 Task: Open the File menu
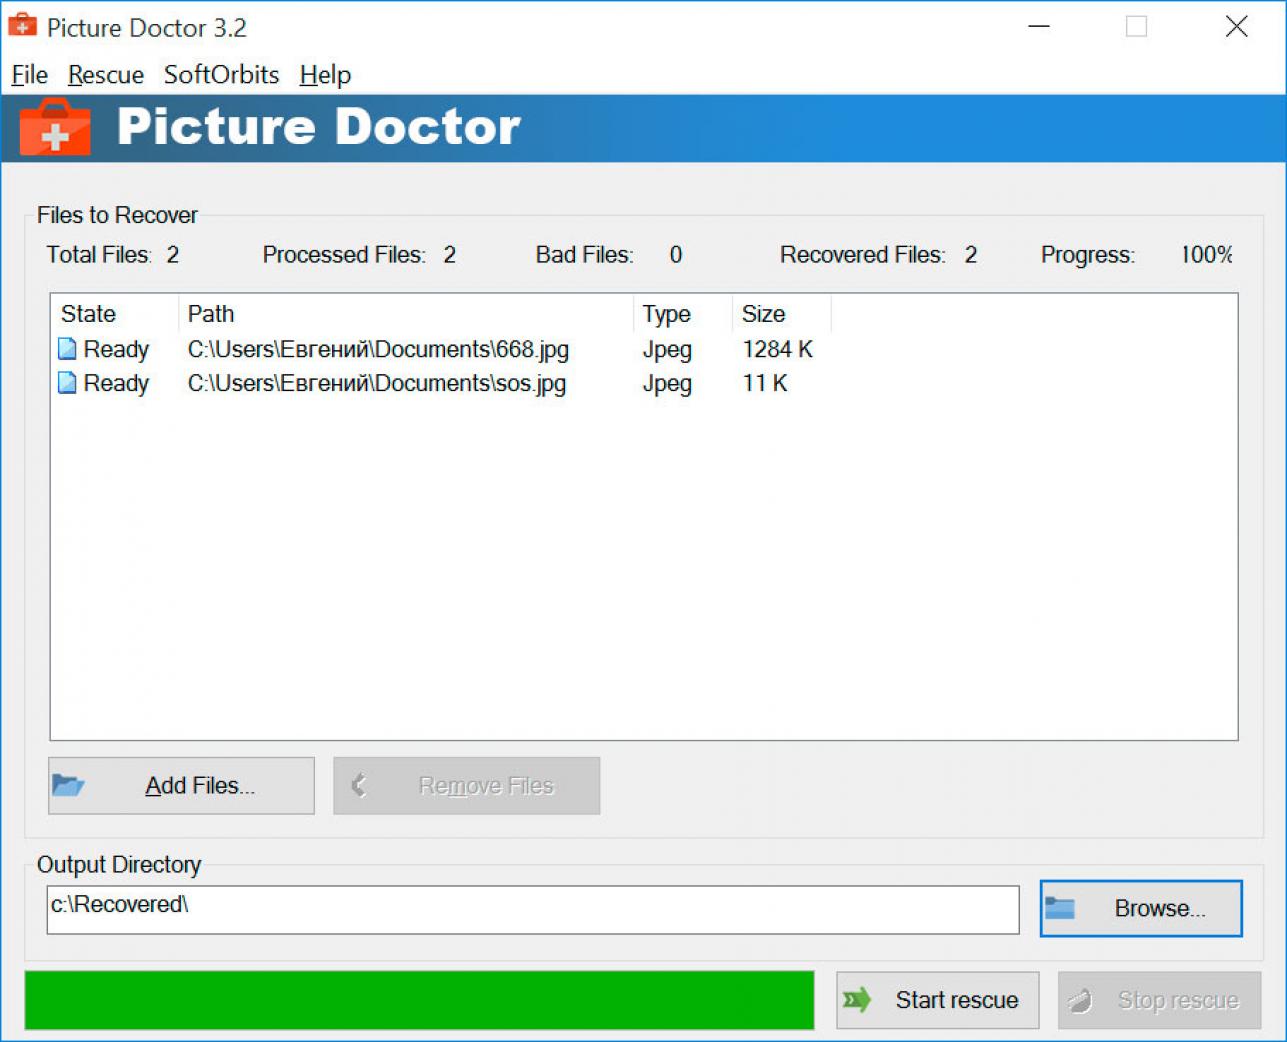(x=28, y=74)
